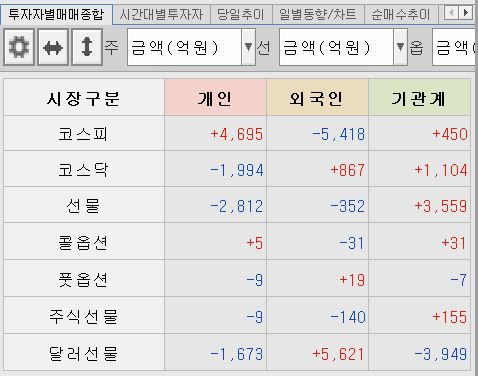
Task: Click the 풋옵션 외국인 value +19
Action: (x=352, y=279)
